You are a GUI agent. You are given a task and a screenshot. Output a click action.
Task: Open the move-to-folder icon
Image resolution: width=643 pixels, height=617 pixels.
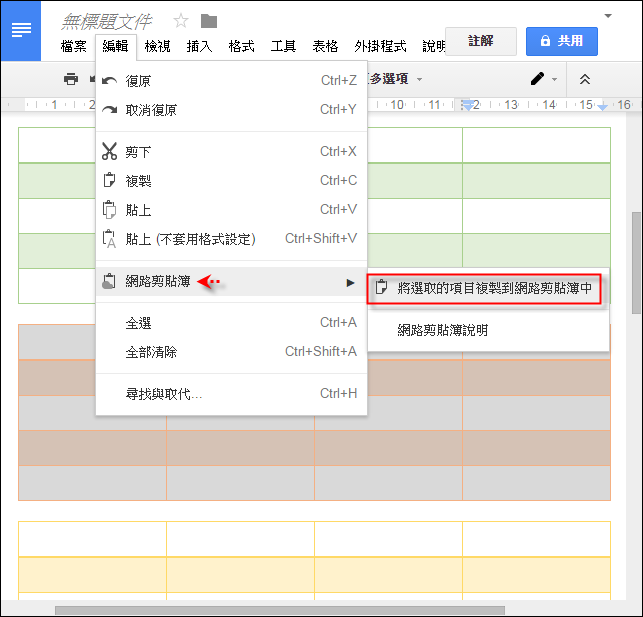[209, 21]
